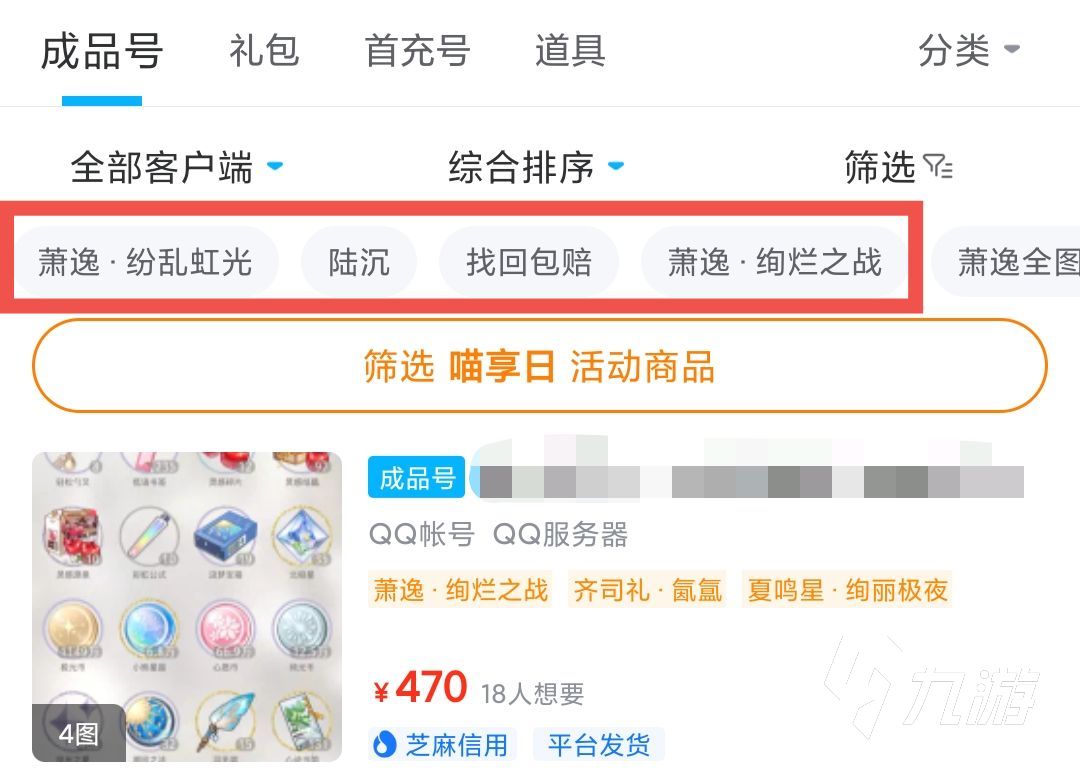The height and width of the screenshot is (770, 1080).
Task: Switch to the 礼包 tab
Action: click(x=264, y=52)
